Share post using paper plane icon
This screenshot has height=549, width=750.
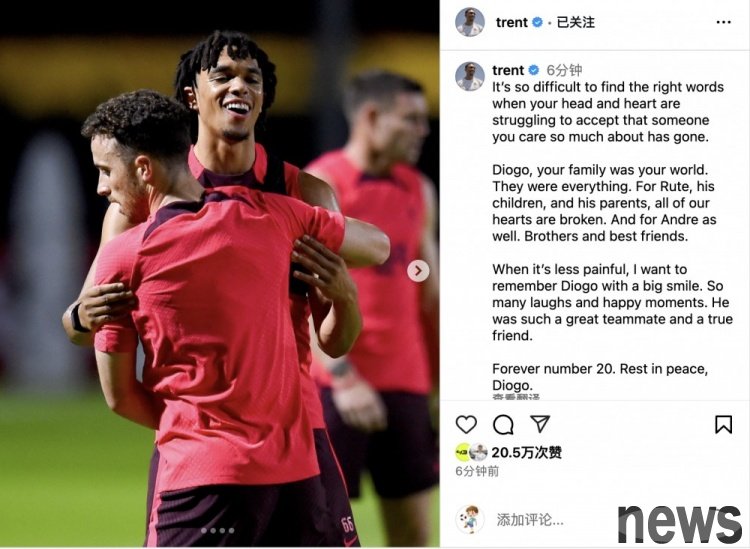540,424
